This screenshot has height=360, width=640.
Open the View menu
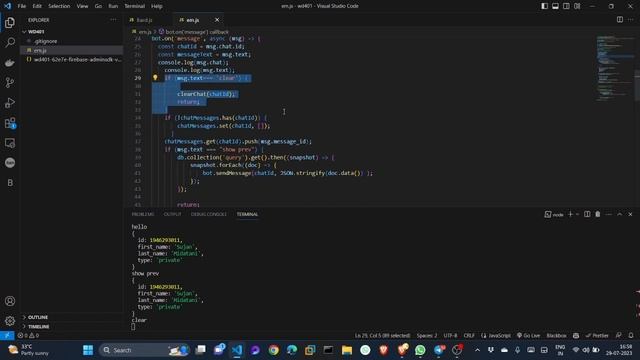(82, 6)
